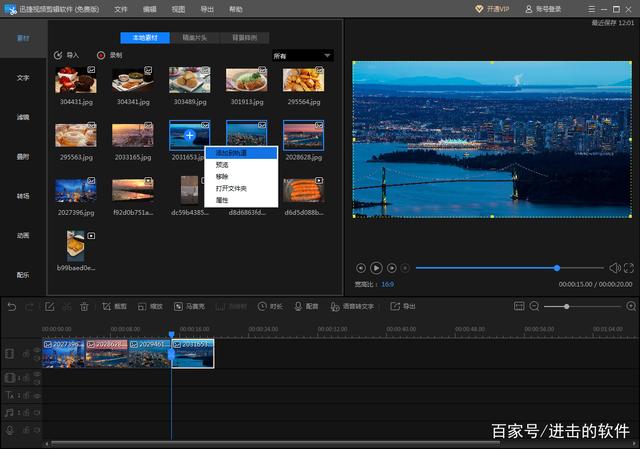
Task: Open the edit clip pencil icon
Action: click(x=49, y=307)
